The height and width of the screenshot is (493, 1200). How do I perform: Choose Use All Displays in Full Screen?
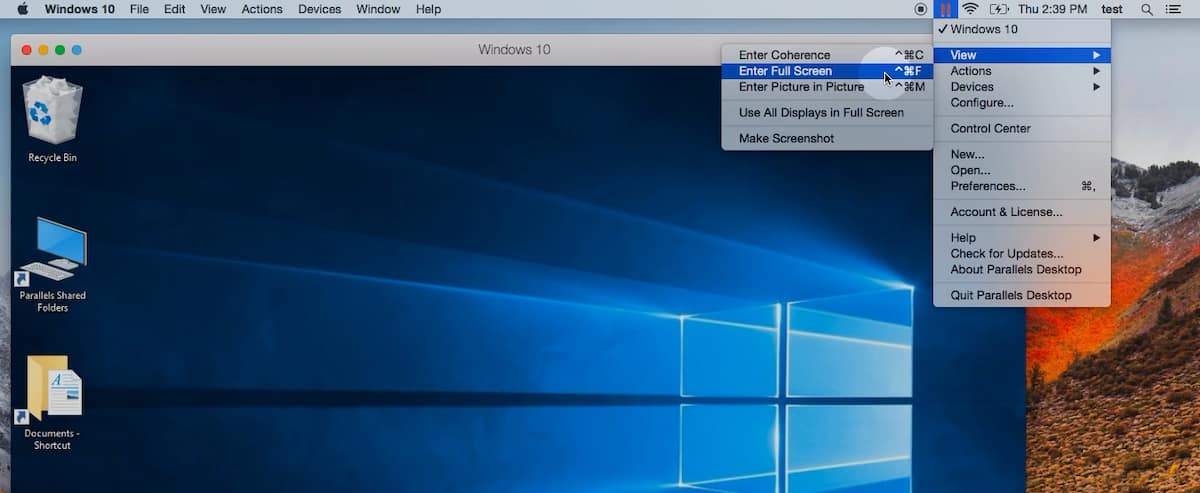coord(827,113)
